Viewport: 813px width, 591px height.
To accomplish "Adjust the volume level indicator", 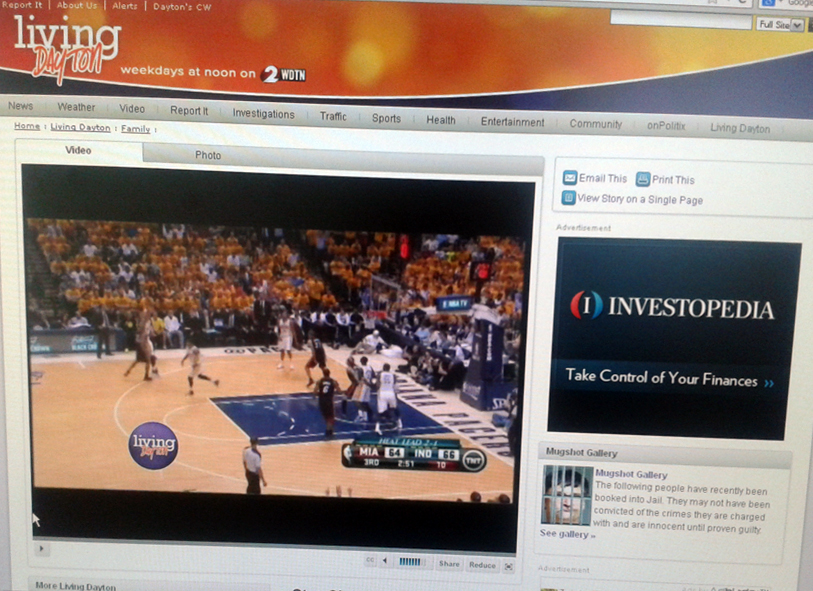I will 410,562.
